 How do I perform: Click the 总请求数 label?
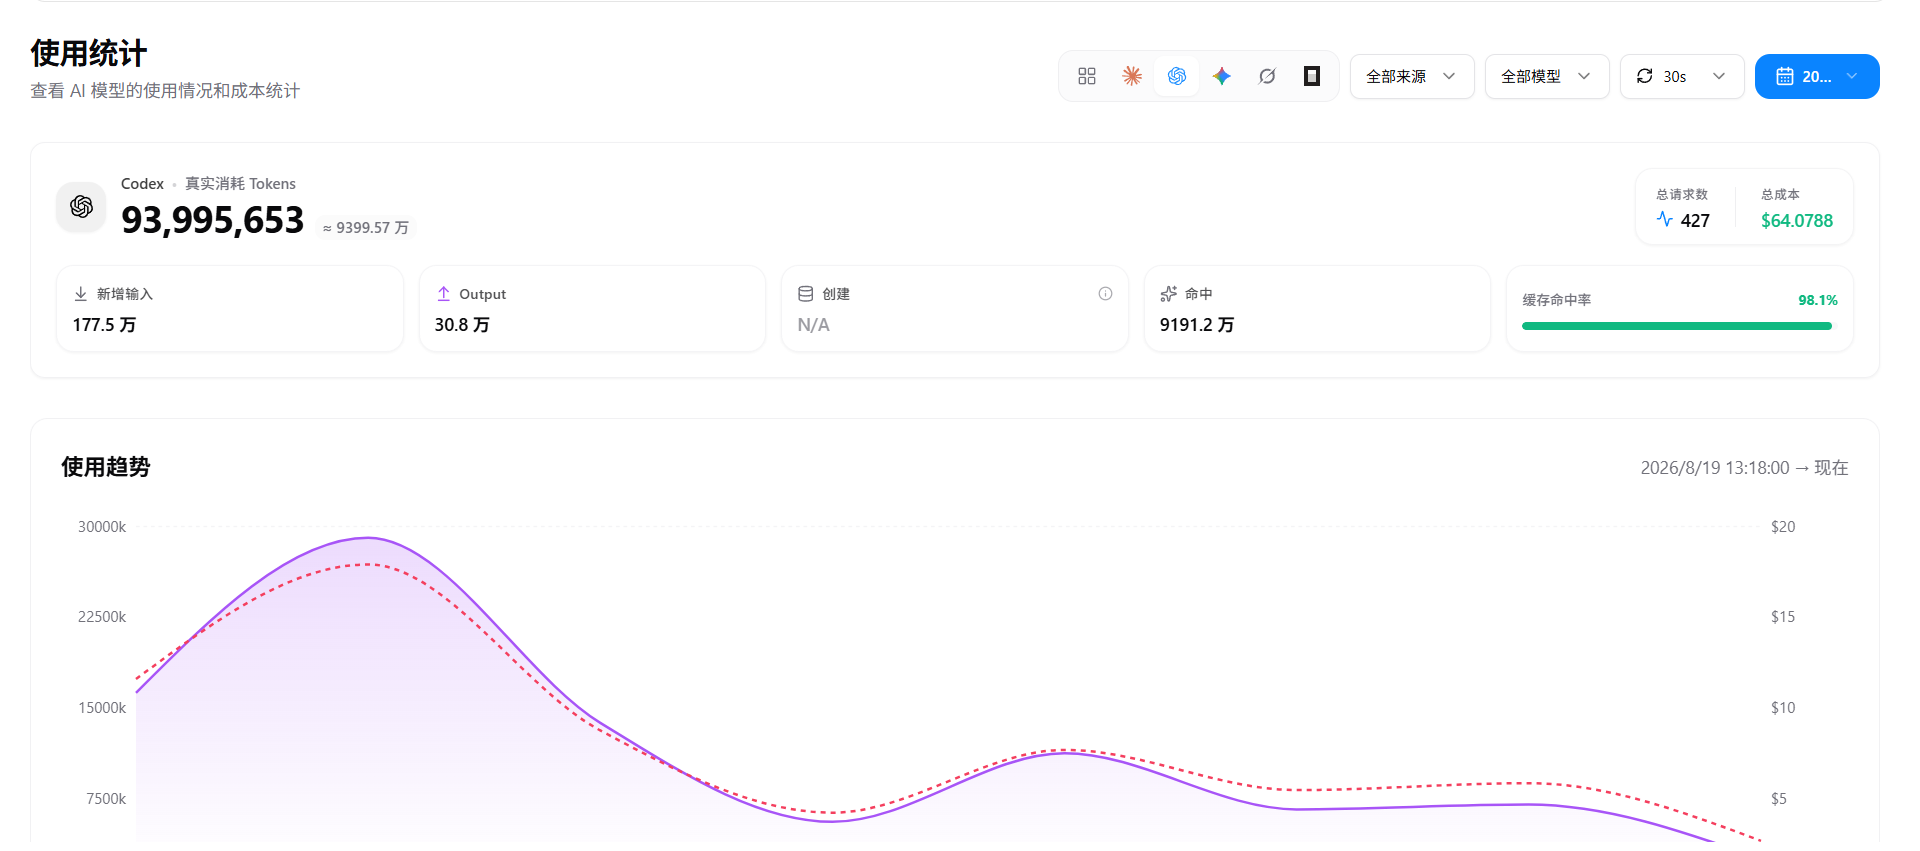1682,194
